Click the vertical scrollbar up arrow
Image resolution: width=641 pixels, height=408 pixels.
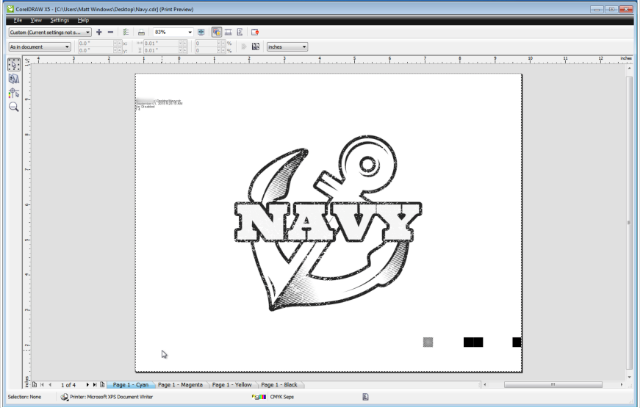(x=630, y=68)
